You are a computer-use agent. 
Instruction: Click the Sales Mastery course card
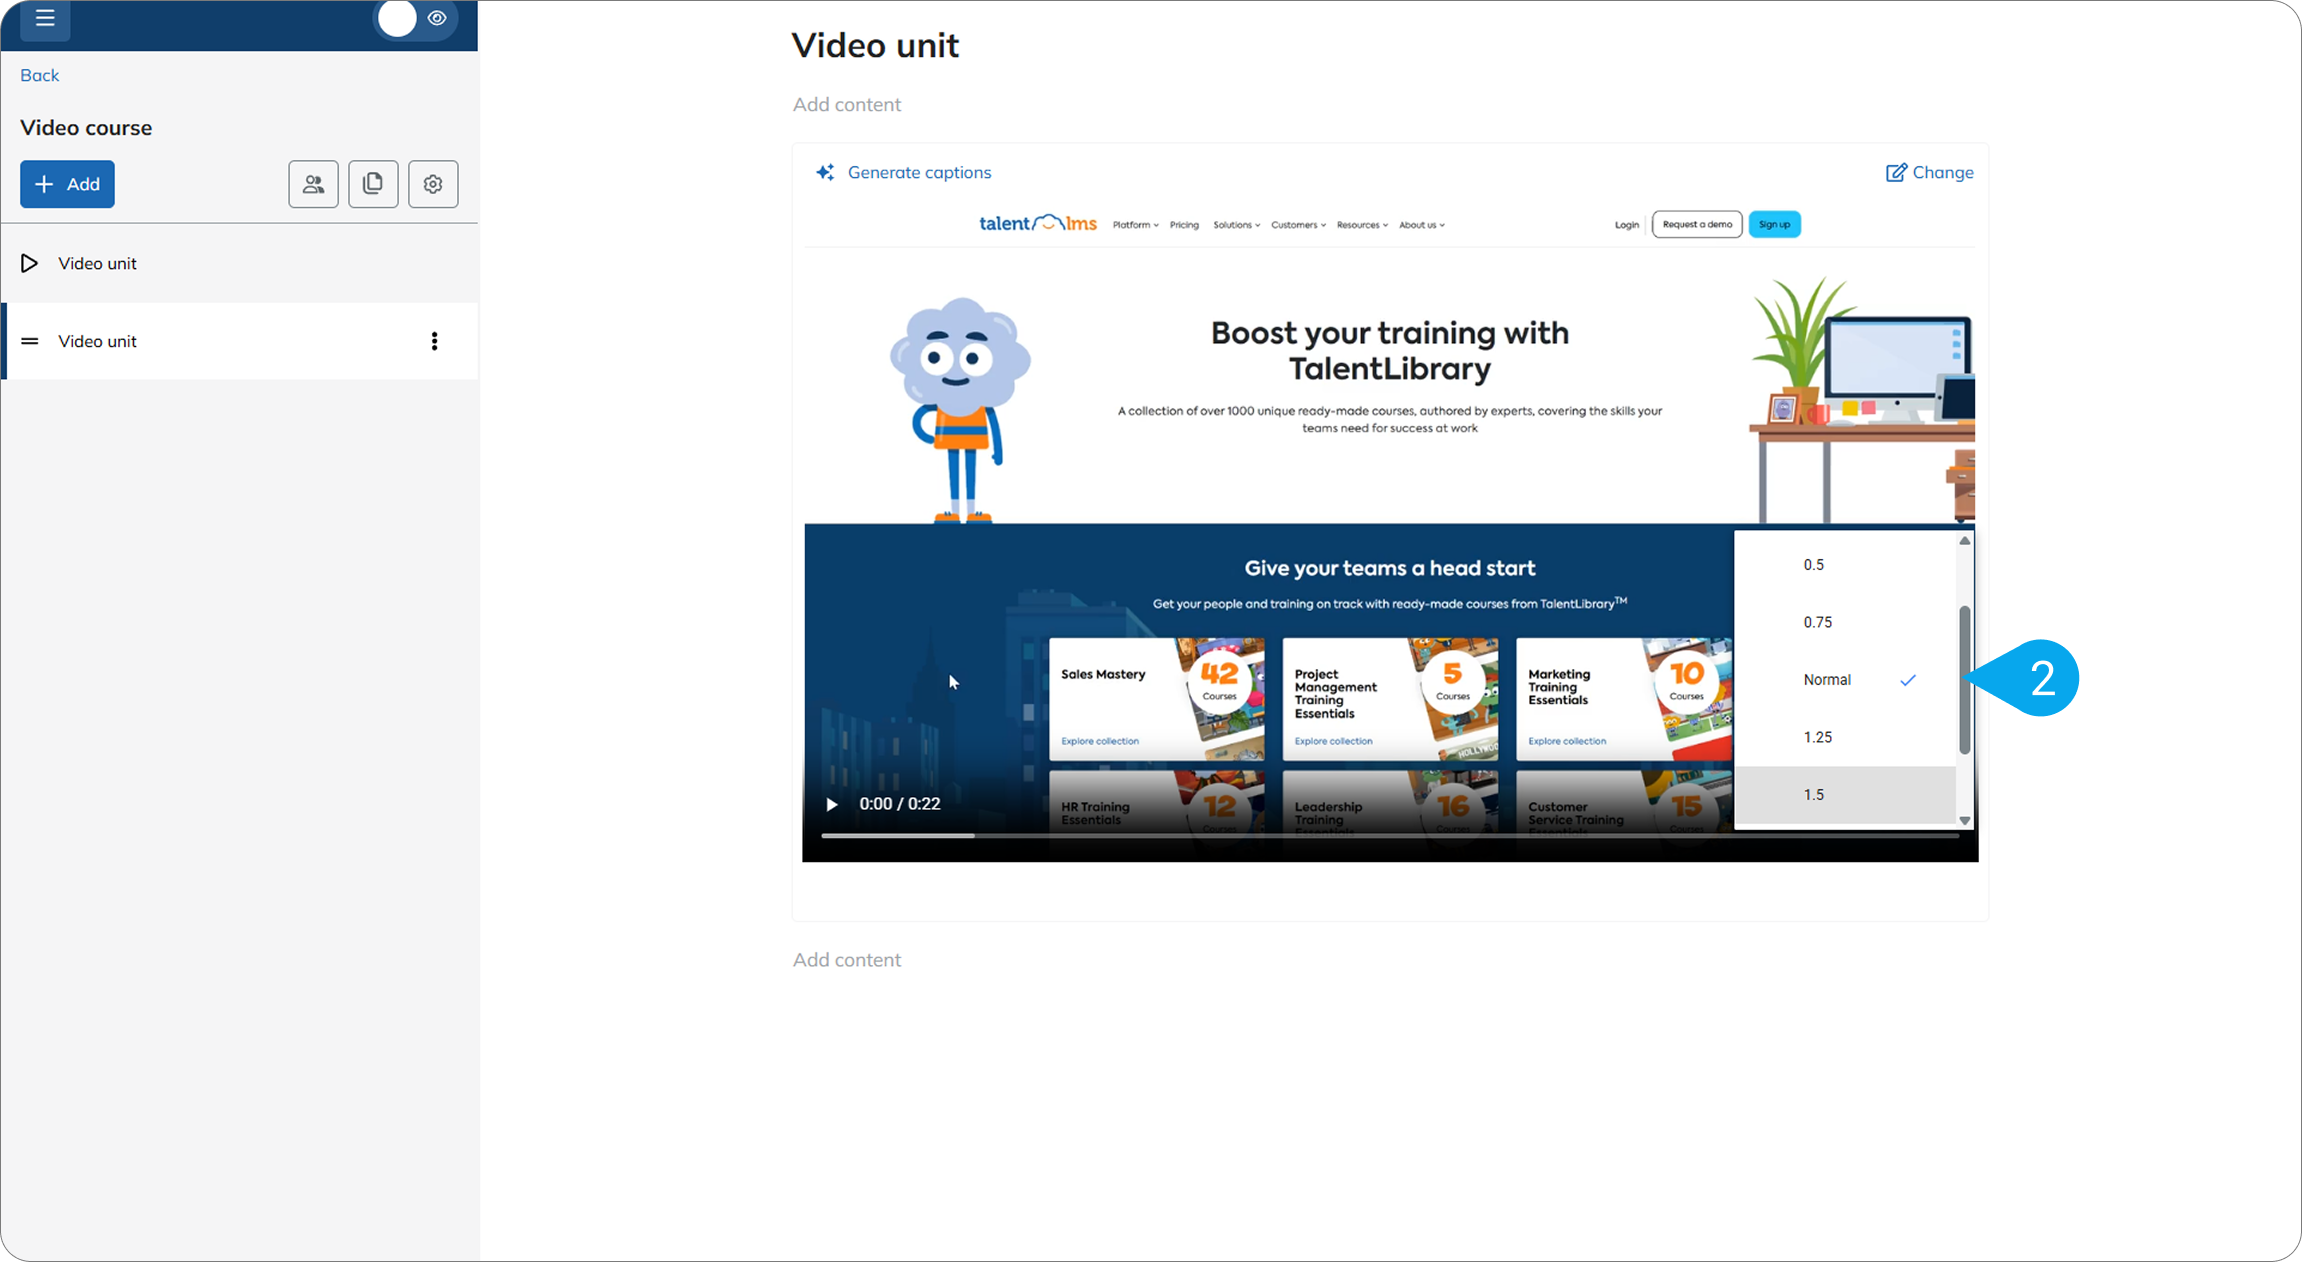point(1156,699)
